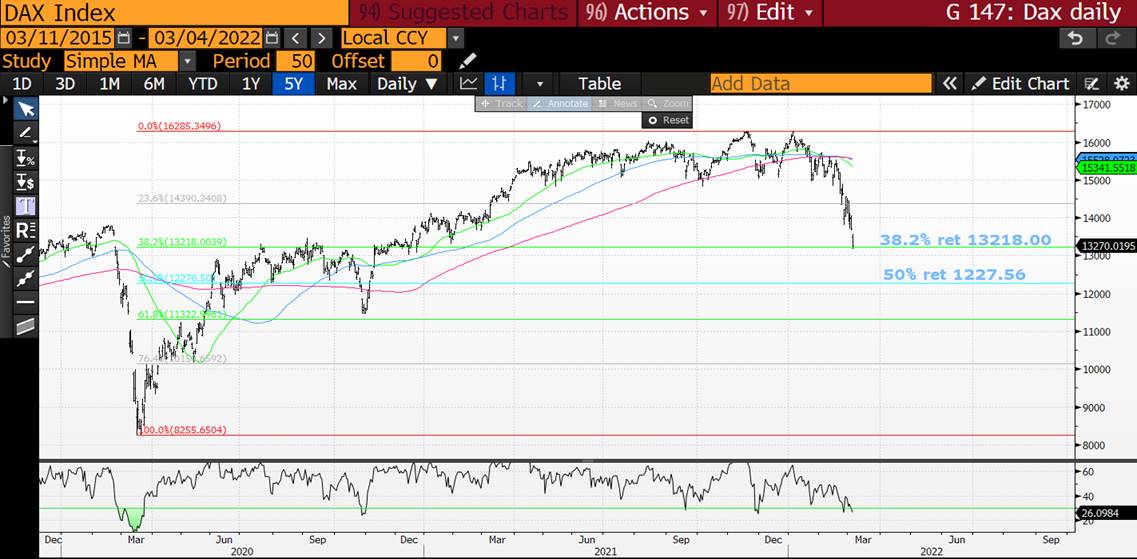Screen dimensions: 1137x559
Task: Select the extended line with nodes tool
Action: (x=26, y=278)
